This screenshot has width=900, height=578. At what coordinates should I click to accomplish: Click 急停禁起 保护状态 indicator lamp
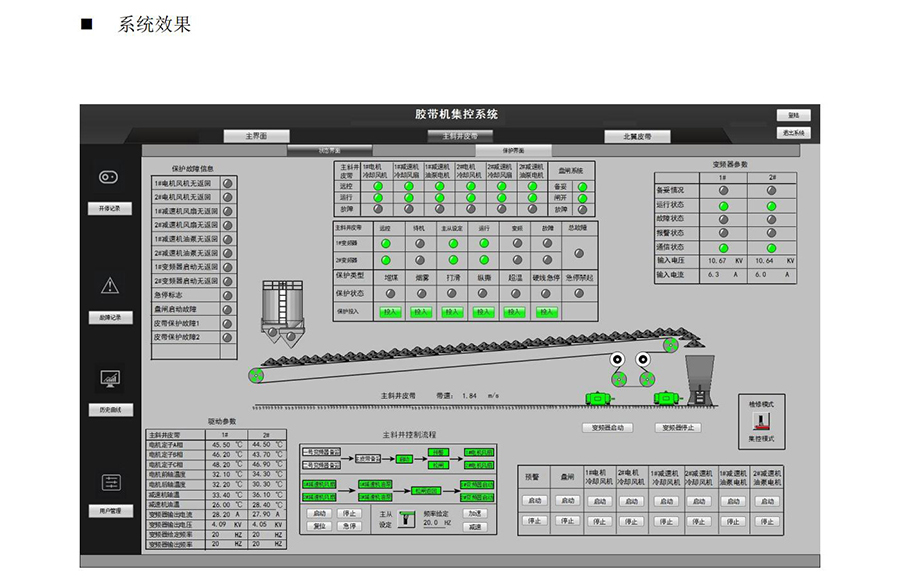click(x=579, y=293)
